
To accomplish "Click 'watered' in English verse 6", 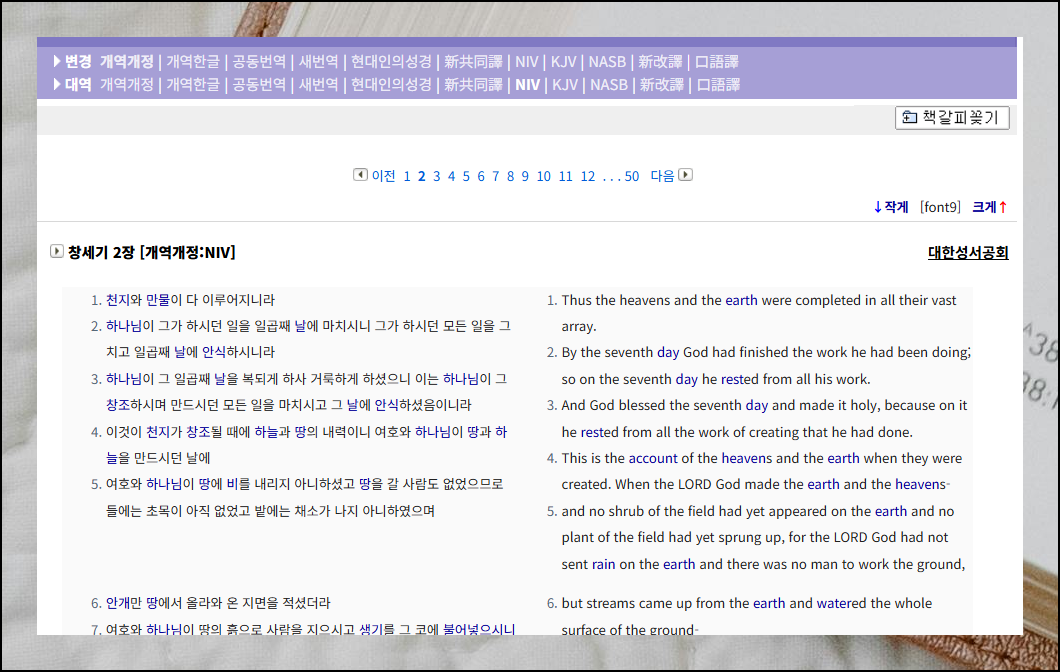I will pos(841,603).
